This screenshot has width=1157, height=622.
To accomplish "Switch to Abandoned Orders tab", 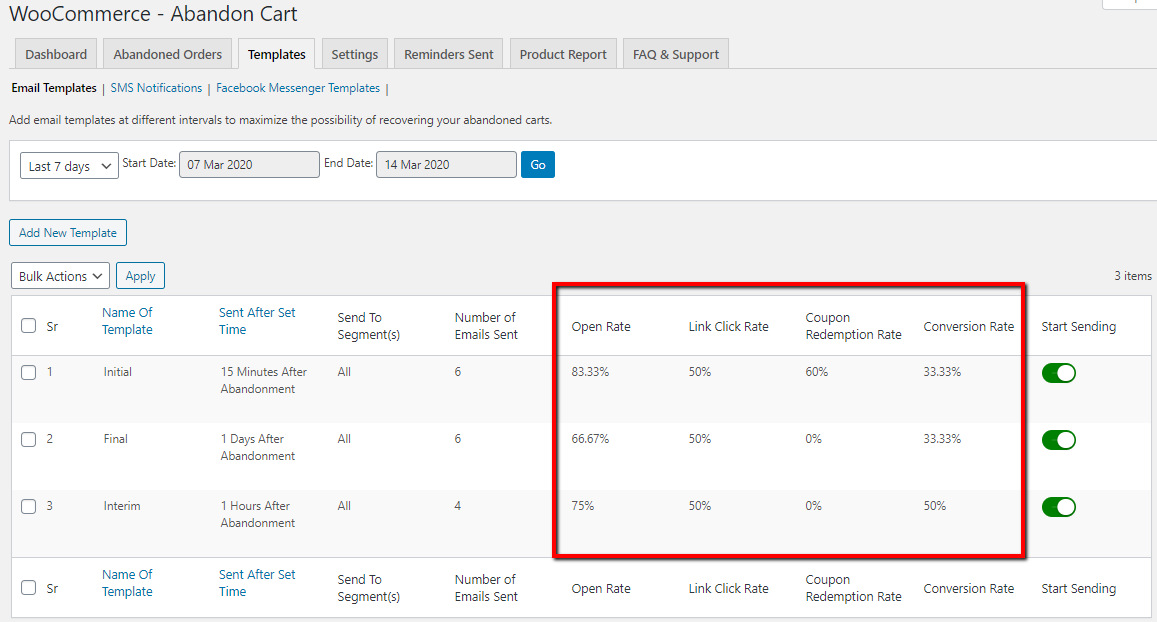I will point(167,54).
